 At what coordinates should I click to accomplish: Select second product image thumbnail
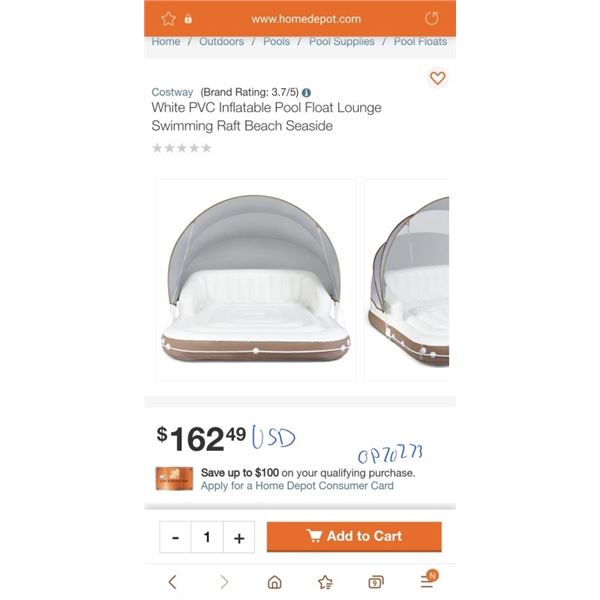coord(407,280)
